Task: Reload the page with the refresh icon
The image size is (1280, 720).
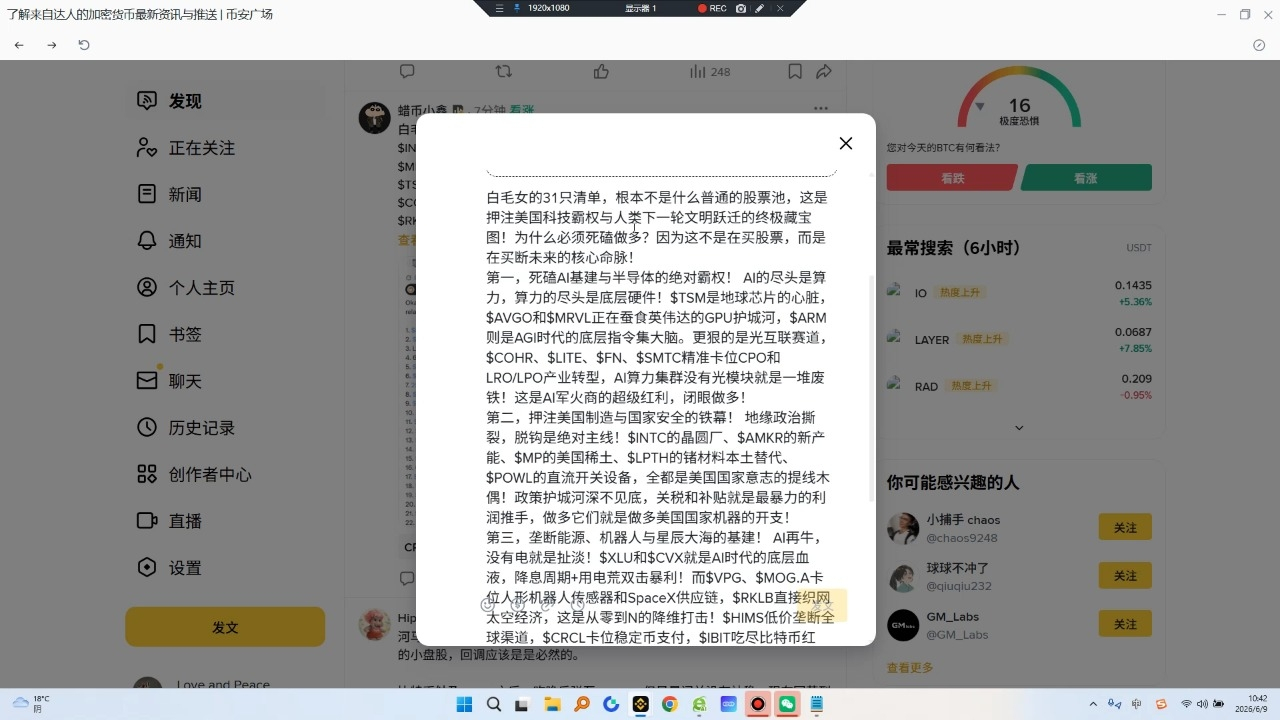Action: (84, 45)
